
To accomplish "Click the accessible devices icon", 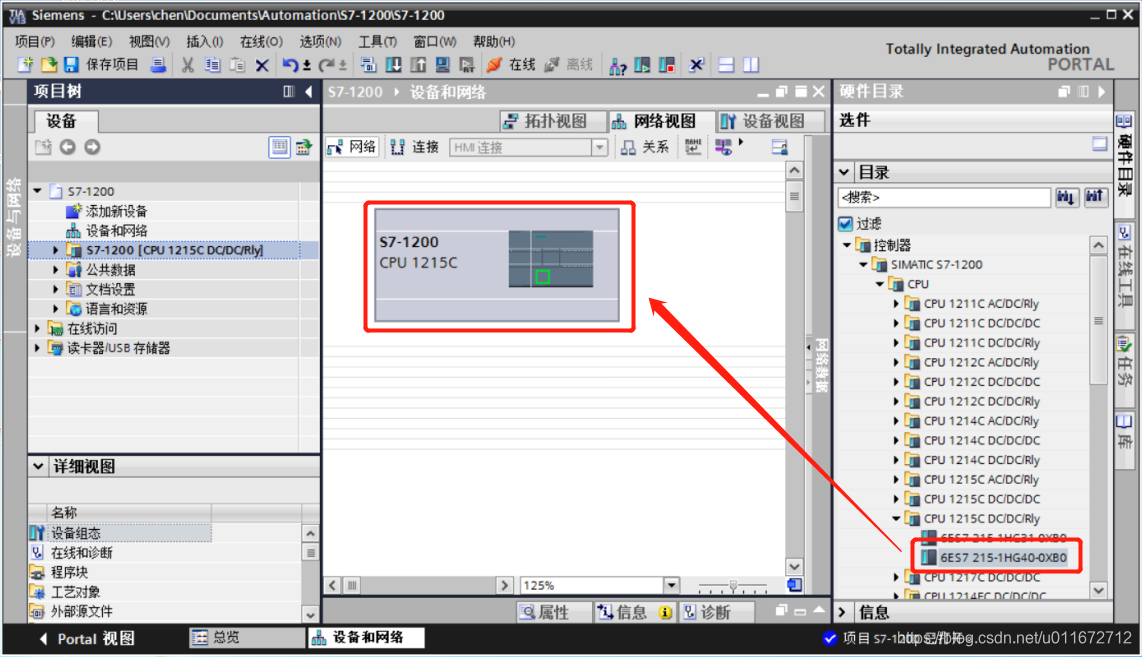I will tap(618, 66).
